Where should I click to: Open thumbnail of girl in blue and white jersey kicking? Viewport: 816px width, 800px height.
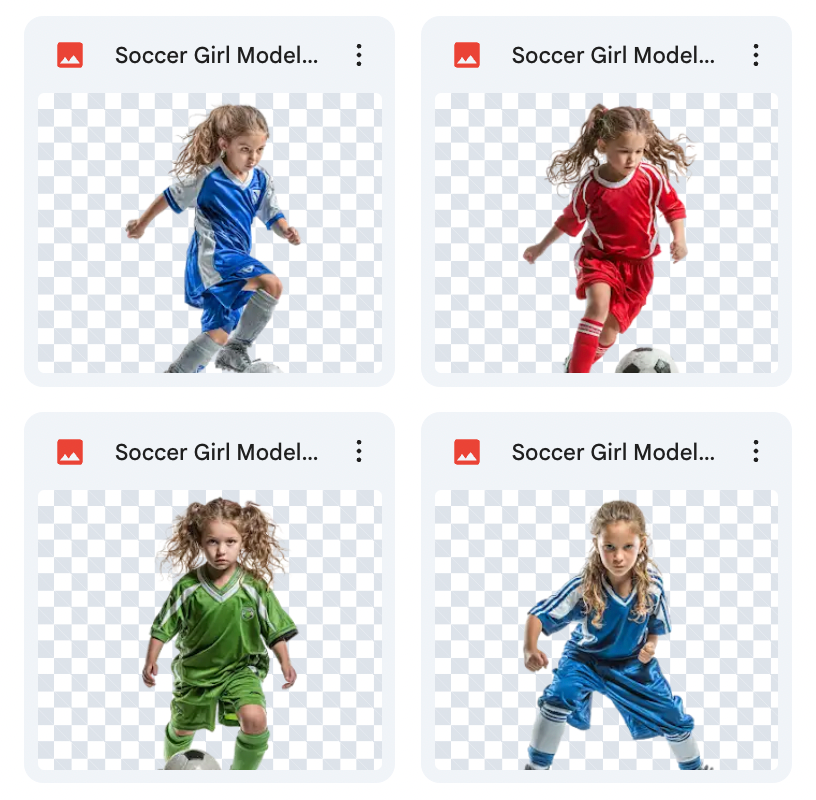click(210, 233)
